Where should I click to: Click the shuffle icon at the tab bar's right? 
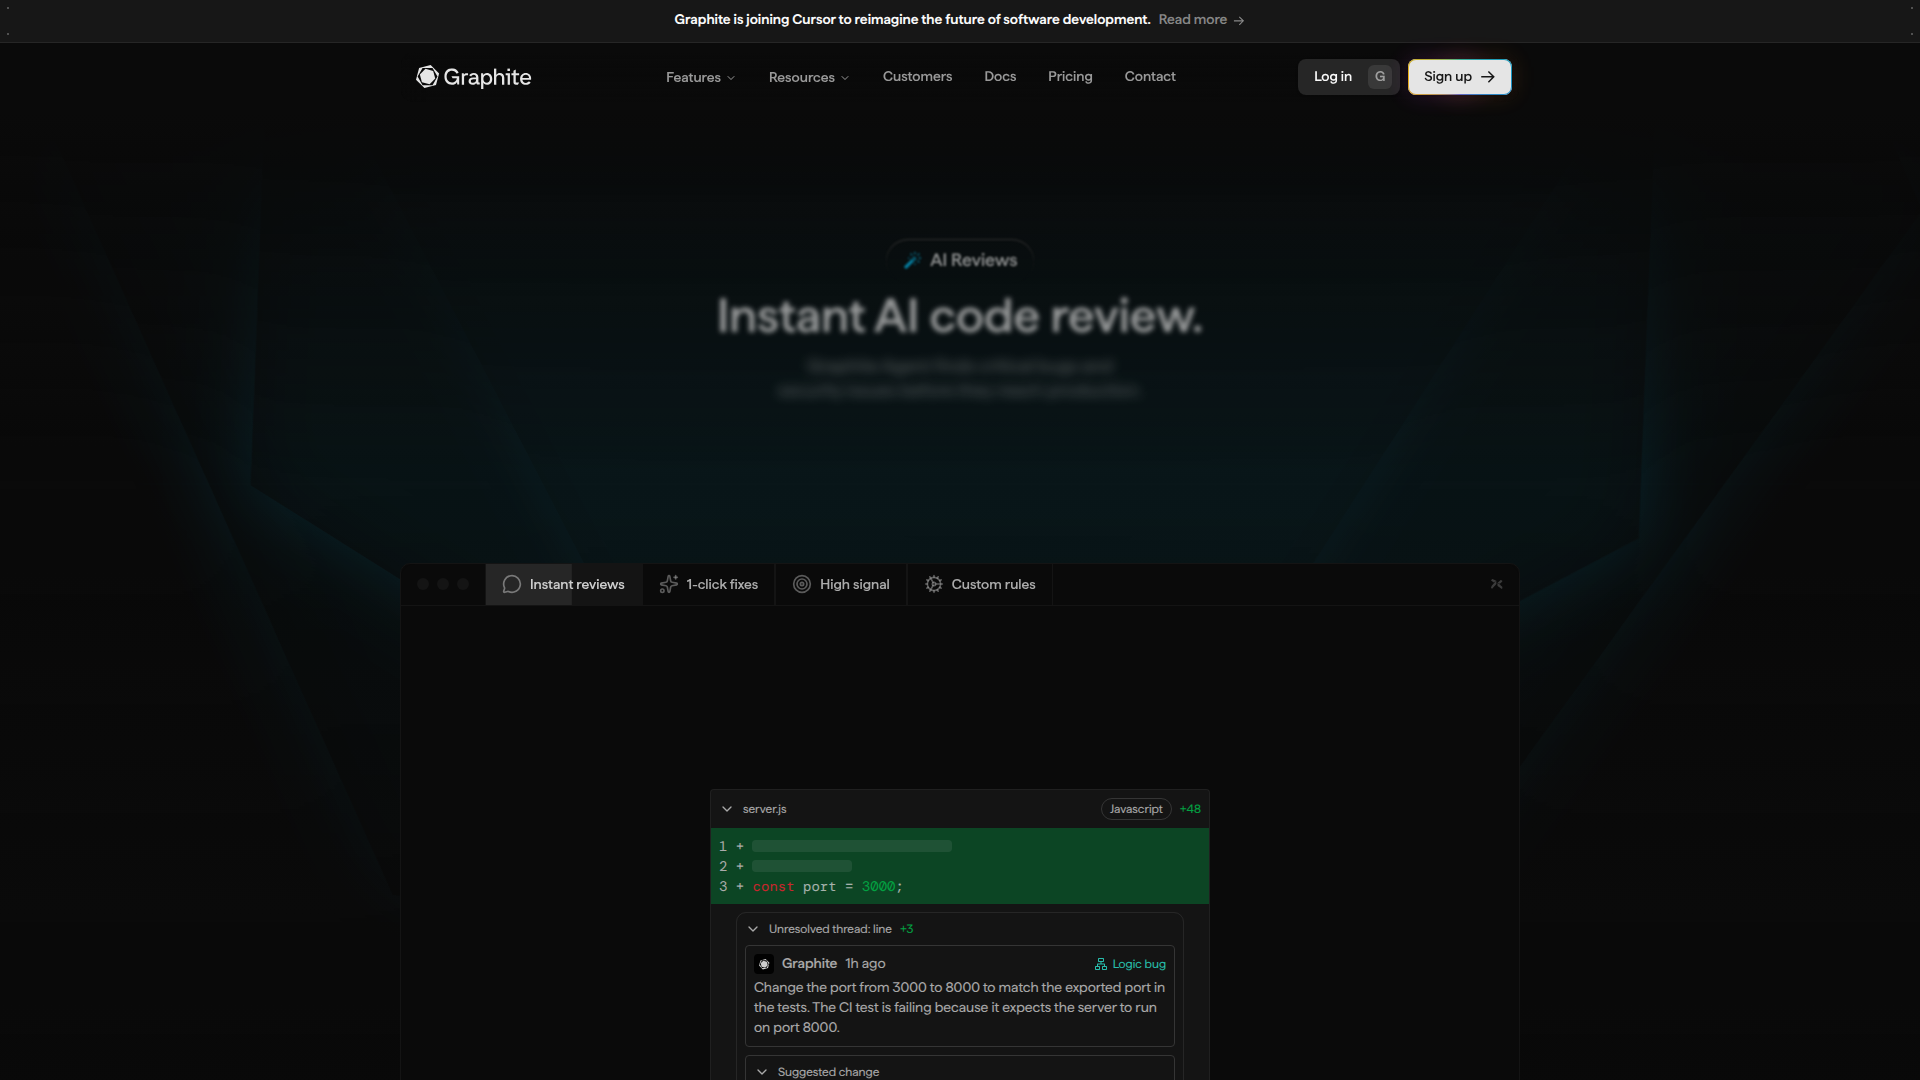point(1496,584)
